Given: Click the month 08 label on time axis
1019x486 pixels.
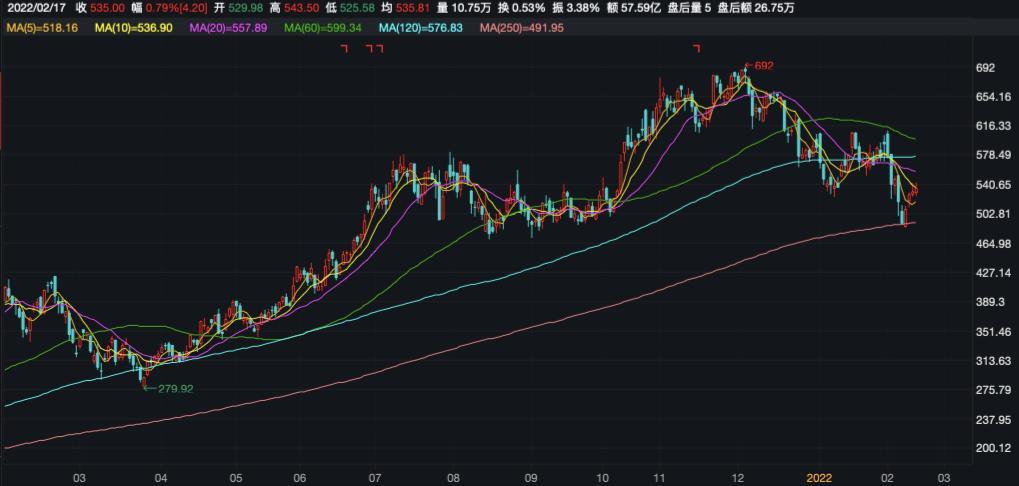Looking at the screenshot, I should pyautogui.click(x=453, y=478).
